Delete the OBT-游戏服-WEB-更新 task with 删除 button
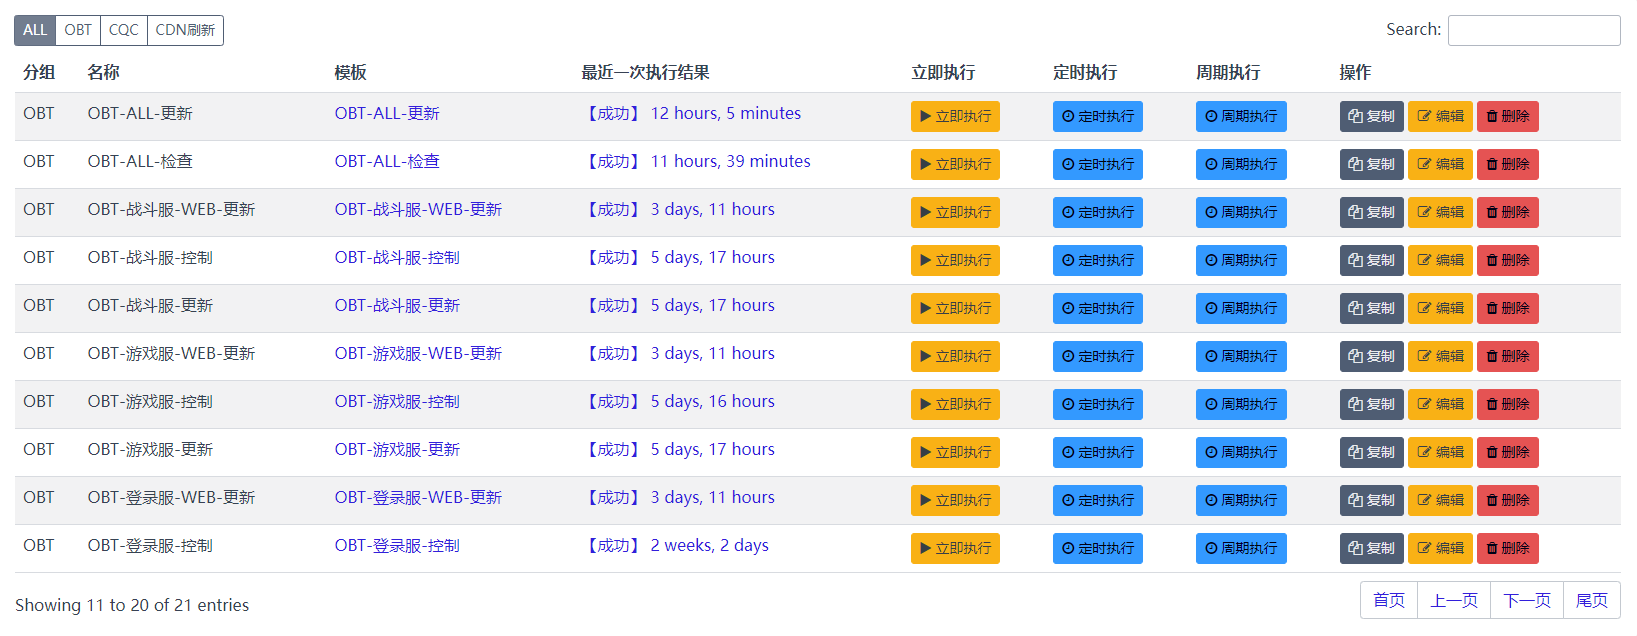This screenshot has width=1637, height=636. (1508, 356)
